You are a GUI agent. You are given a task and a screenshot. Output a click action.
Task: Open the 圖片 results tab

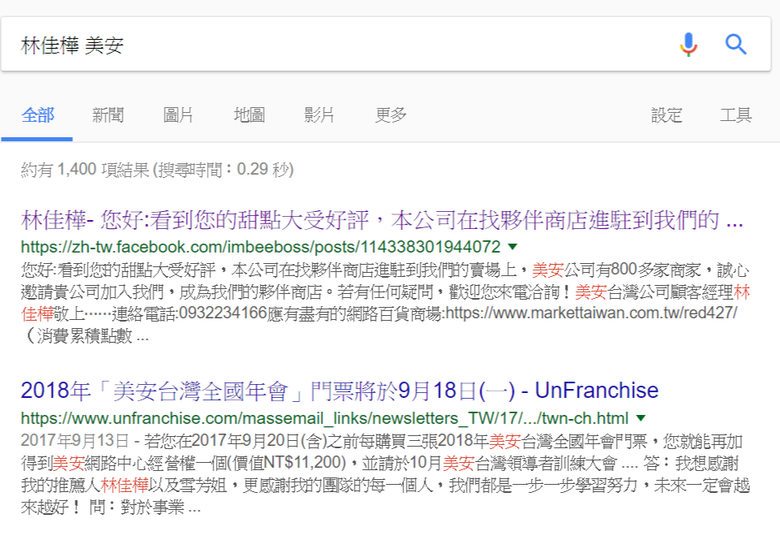178,115
